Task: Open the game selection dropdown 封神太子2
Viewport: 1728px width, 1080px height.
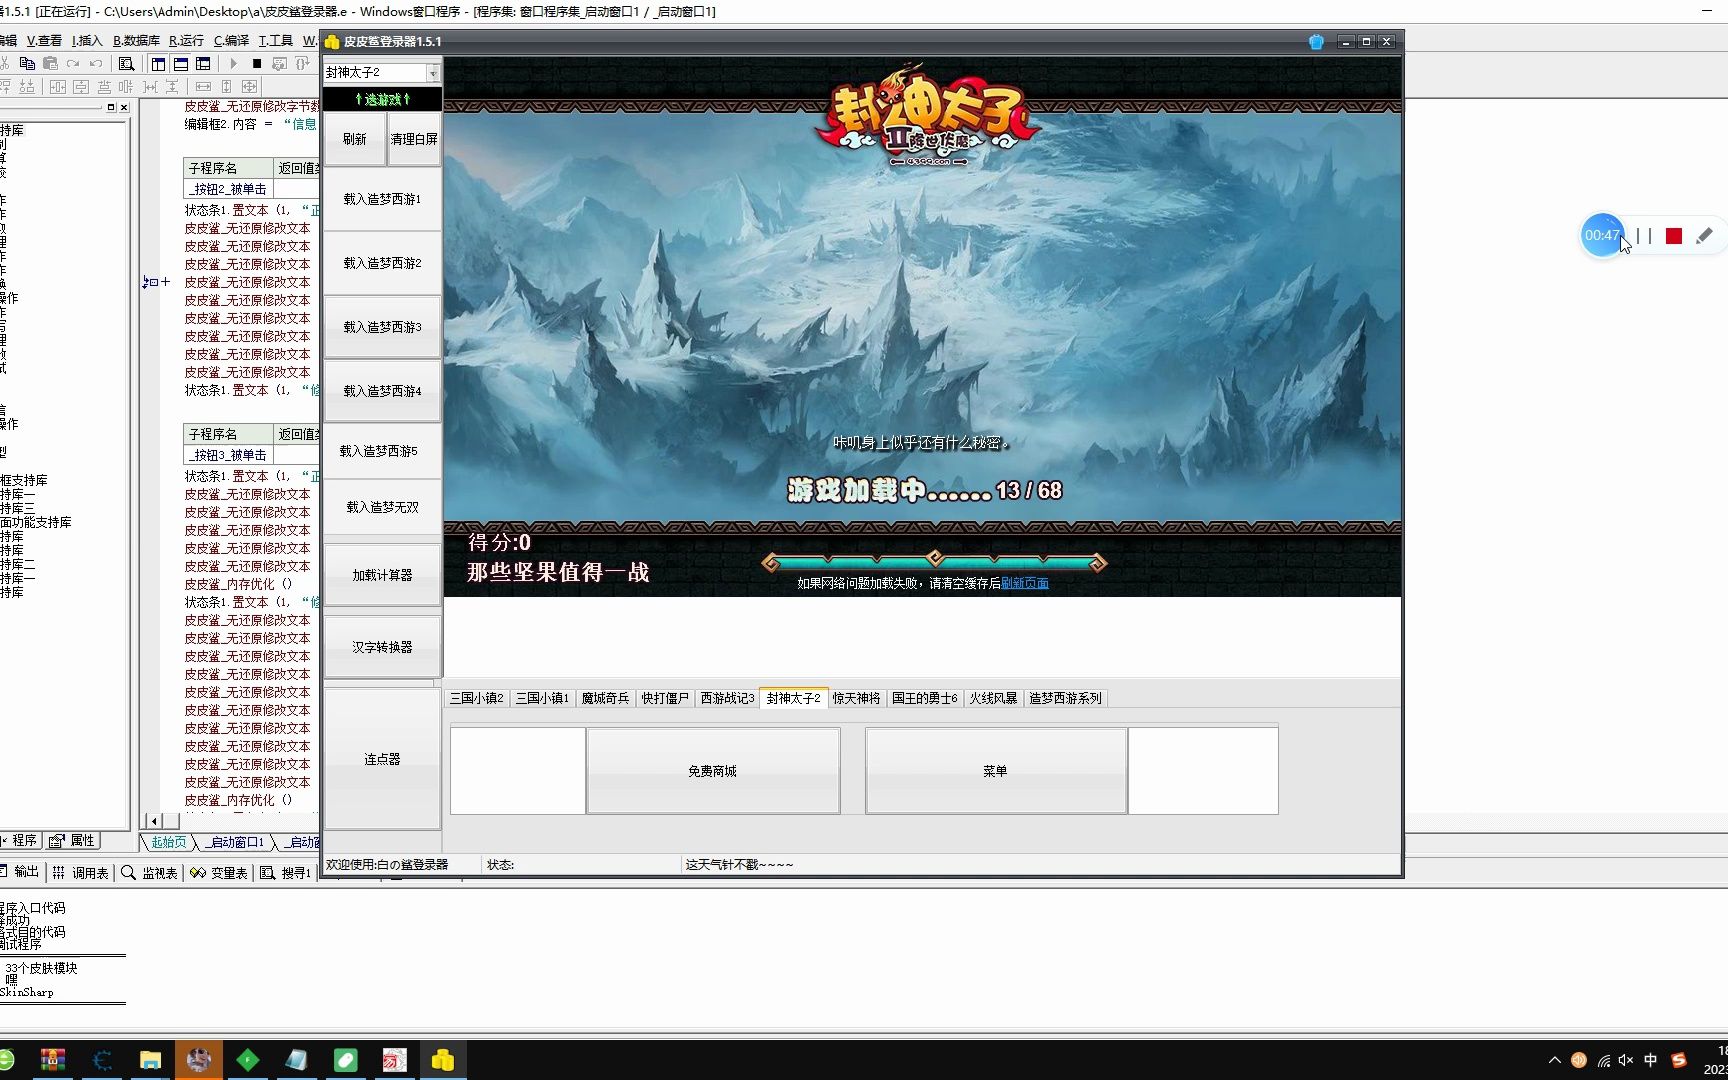Action: pyautogui.click(x=382, y=73)
